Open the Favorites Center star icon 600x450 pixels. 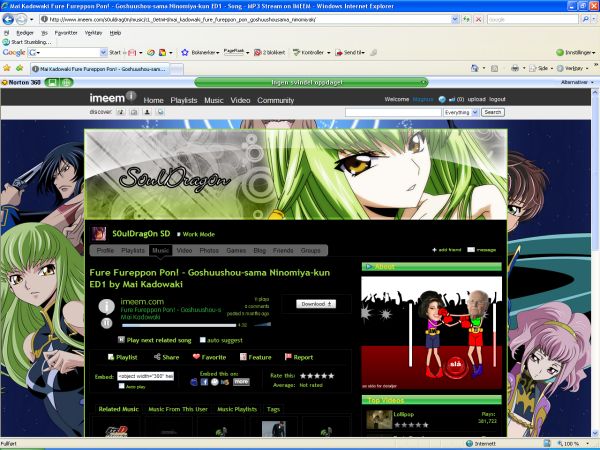click(7, 68)
